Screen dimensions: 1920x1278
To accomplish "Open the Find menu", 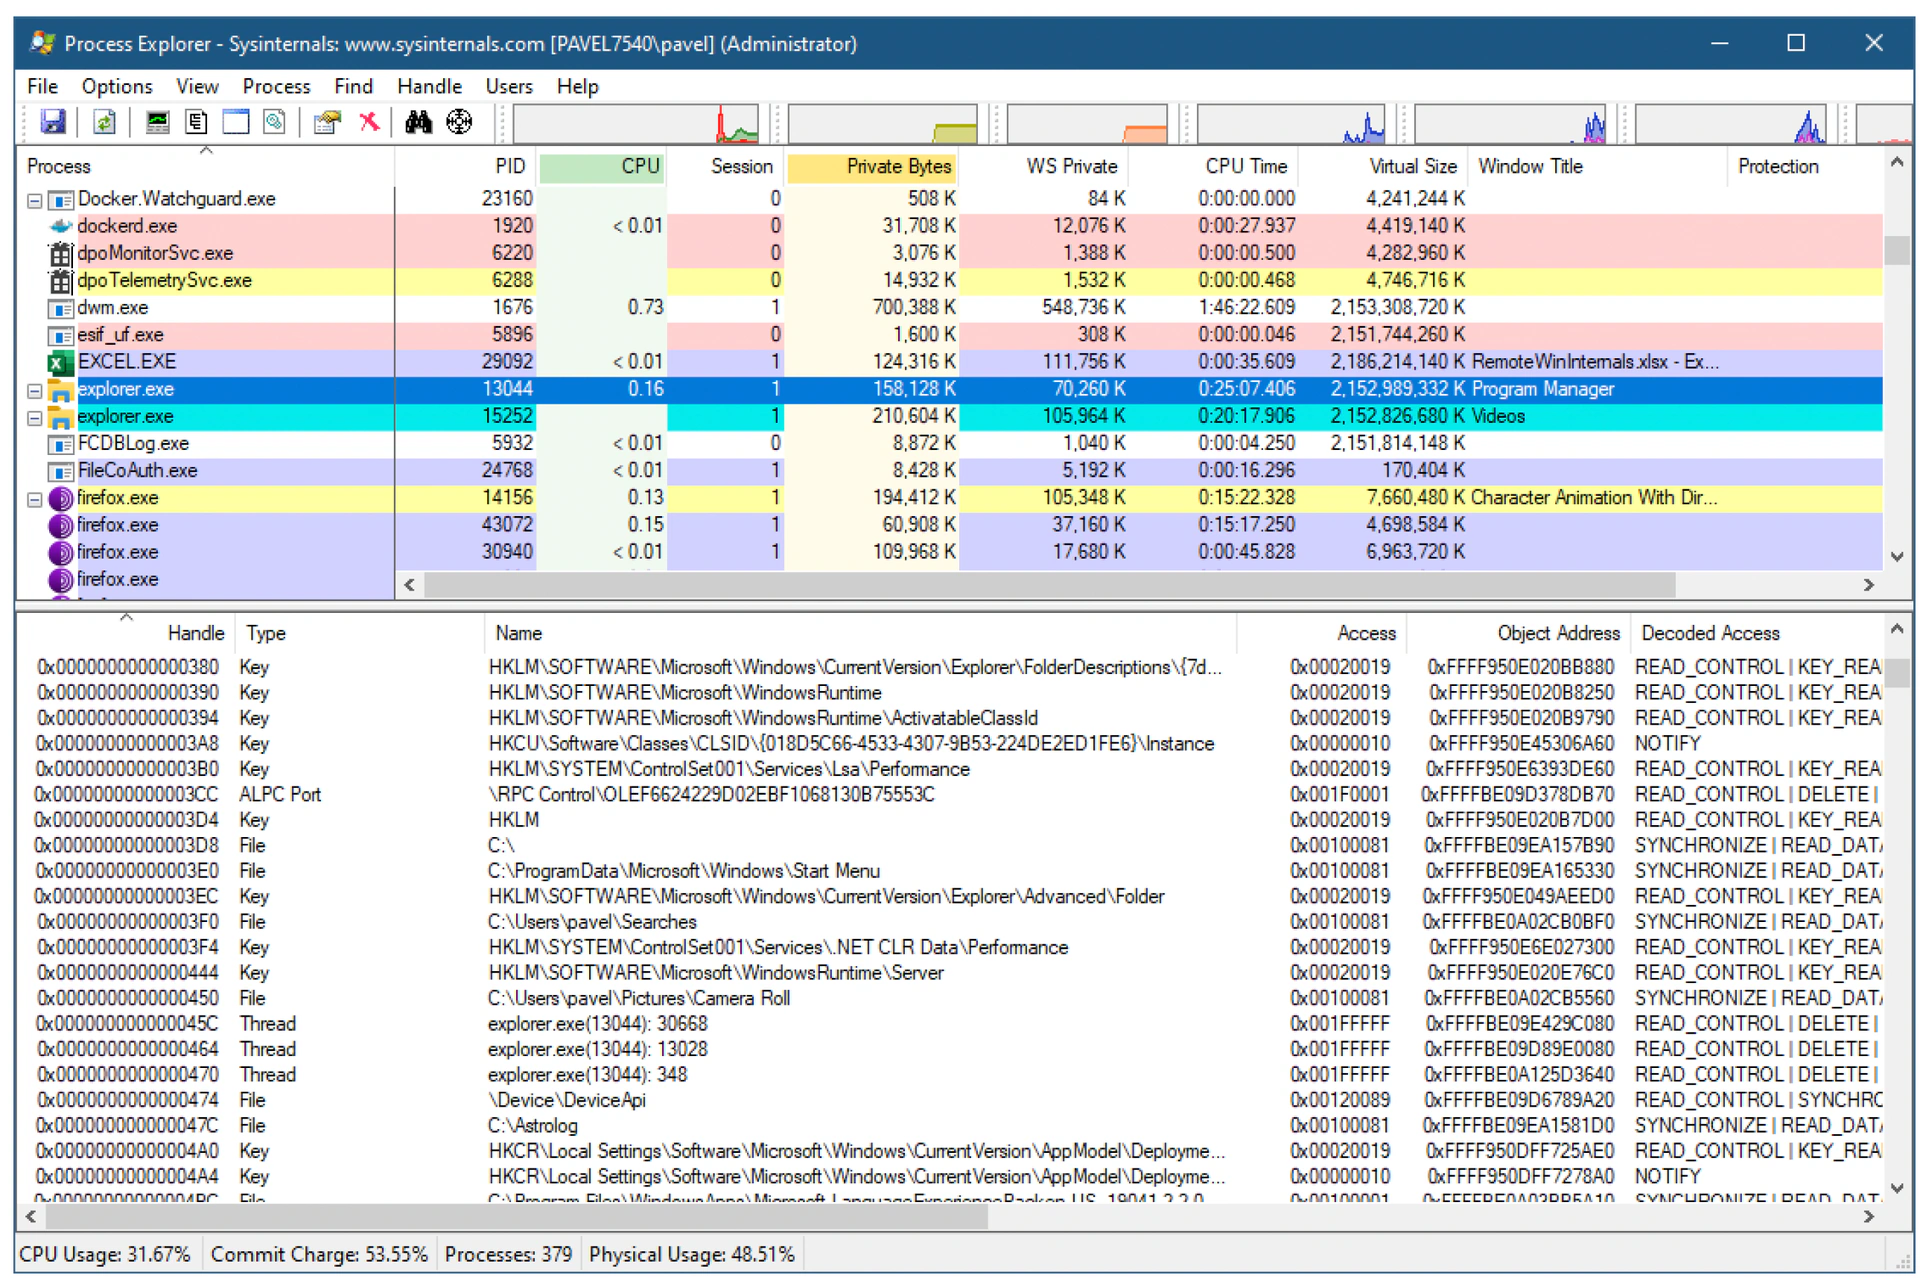I will [353, 86].
